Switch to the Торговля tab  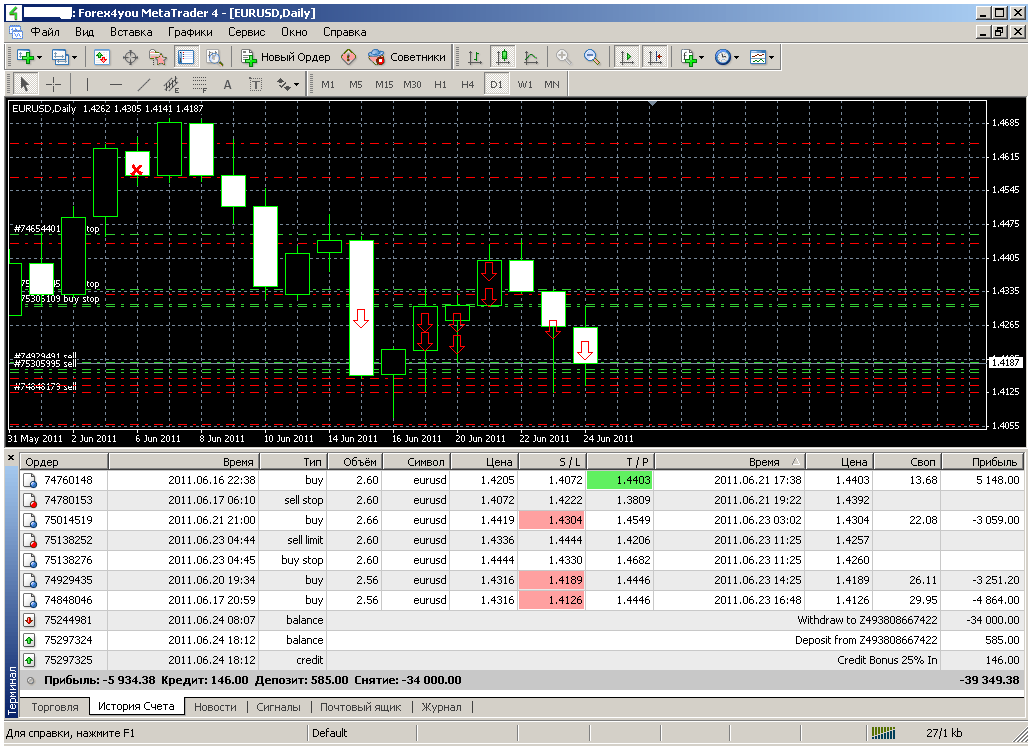click(54, 707)
